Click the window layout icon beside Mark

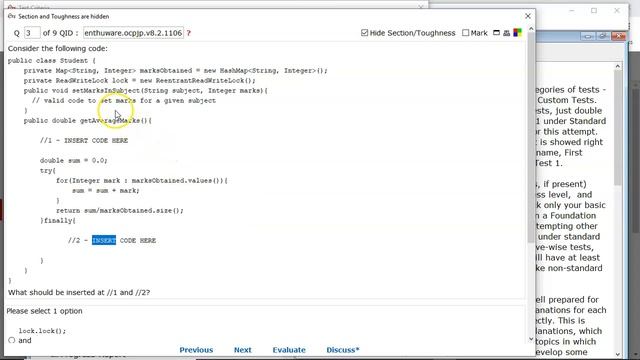[x=496, y=33]
